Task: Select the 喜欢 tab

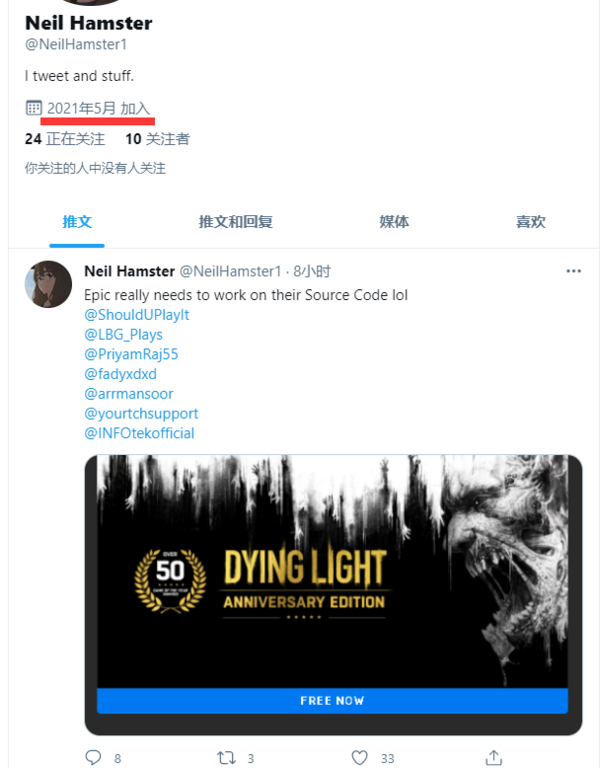Action: (530, 222)
